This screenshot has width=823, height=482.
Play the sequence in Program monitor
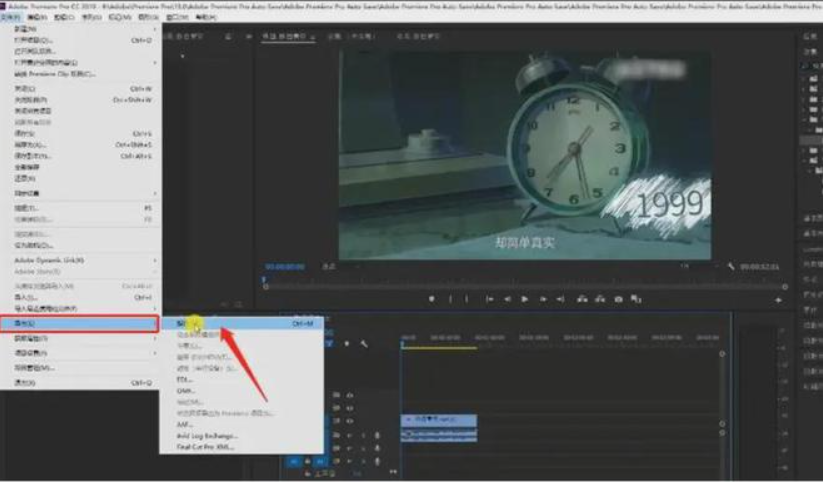click(x=524, y=299)
